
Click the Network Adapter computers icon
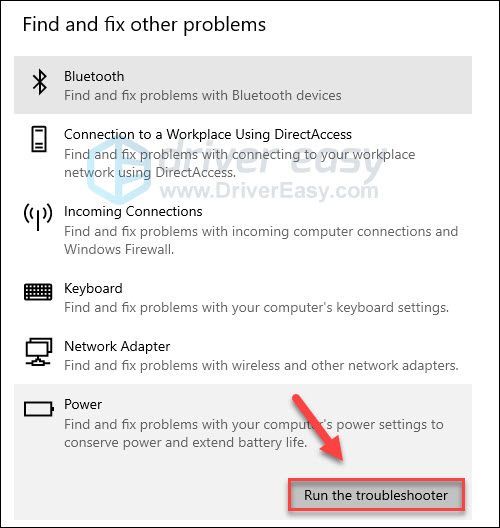pyautogui.click(x=38, y=352)
